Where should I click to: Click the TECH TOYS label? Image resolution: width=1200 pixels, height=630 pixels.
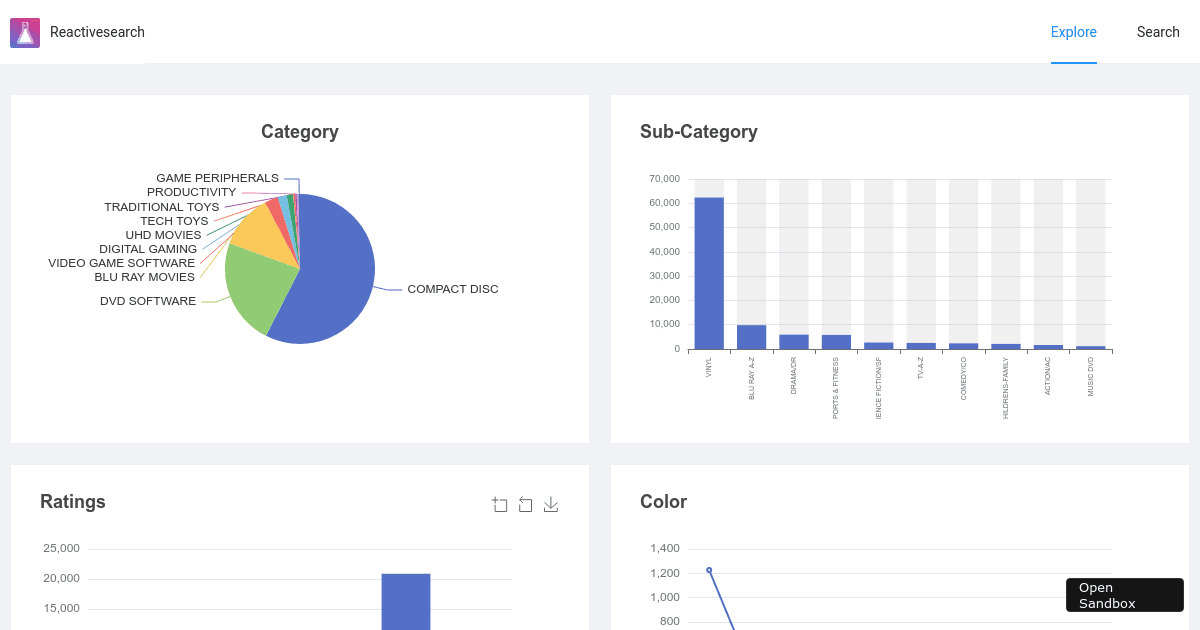click(173, 220)
